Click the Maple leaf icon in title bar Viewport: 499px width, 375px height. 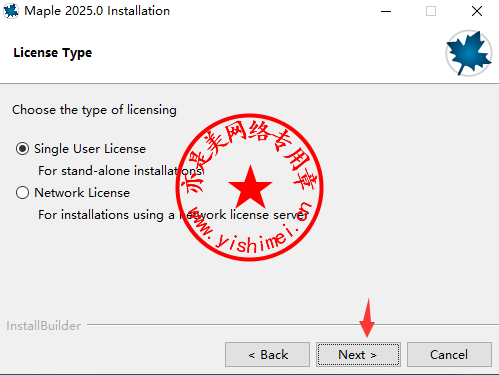(x=11, y=11)
